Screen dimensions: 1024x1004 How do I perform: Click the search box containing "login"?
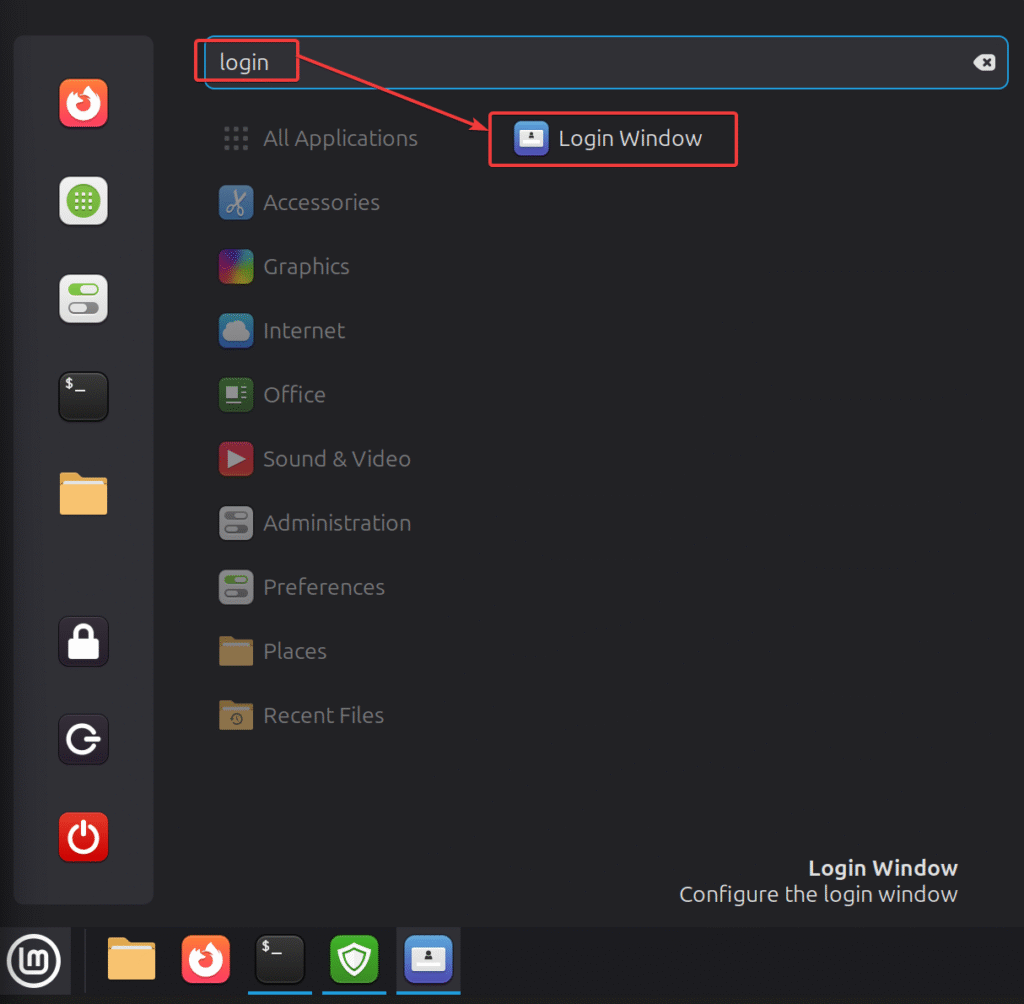(600, 63)
